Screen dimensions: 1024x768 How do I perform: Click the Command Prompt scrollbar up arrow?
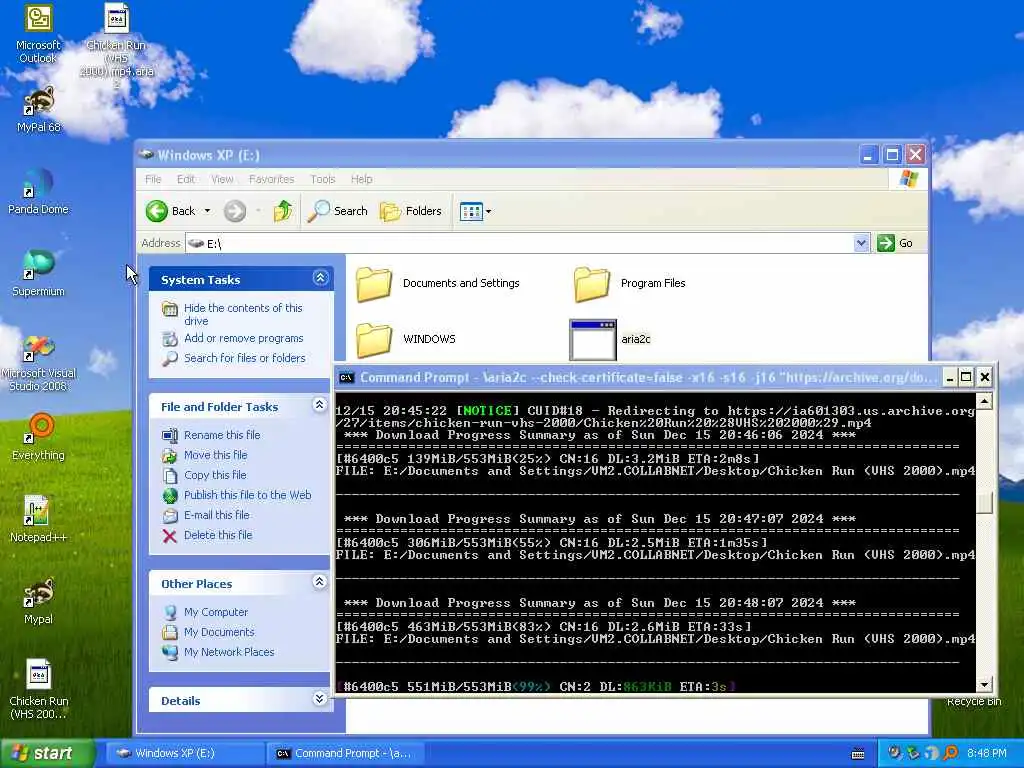click(985, 401)
